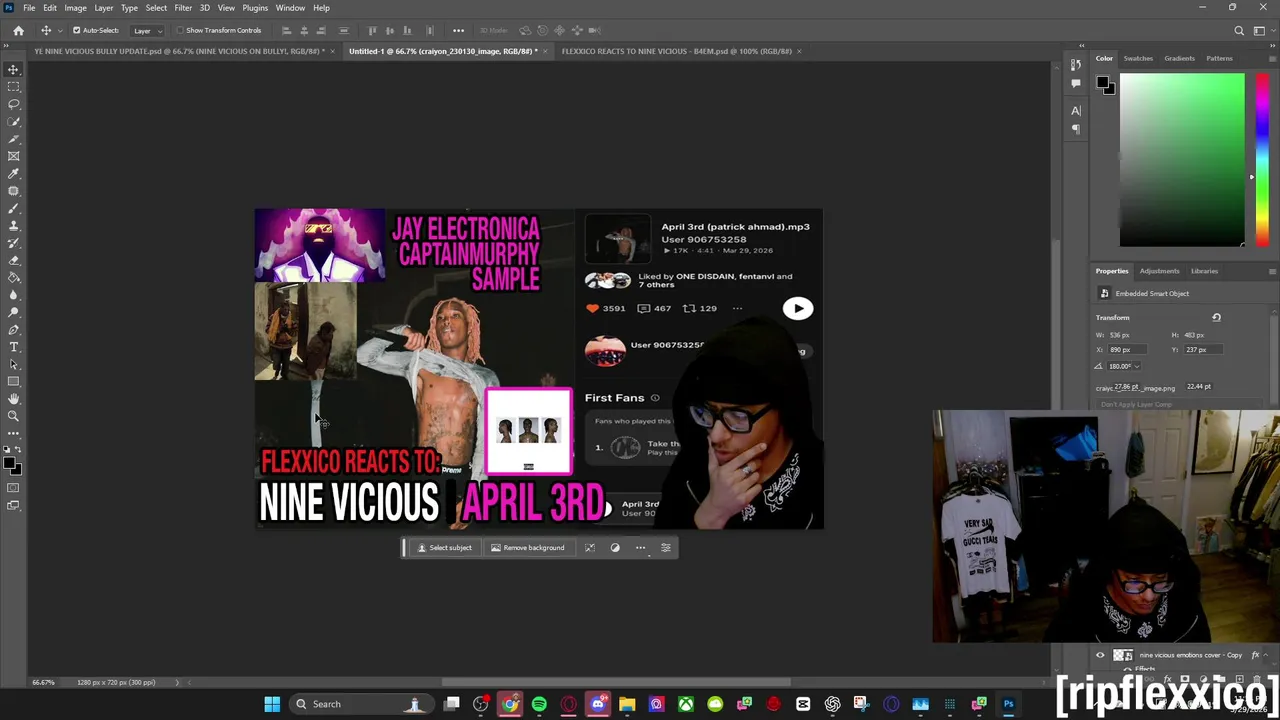Select the Move tool in the toolbar

pos(14,69)
